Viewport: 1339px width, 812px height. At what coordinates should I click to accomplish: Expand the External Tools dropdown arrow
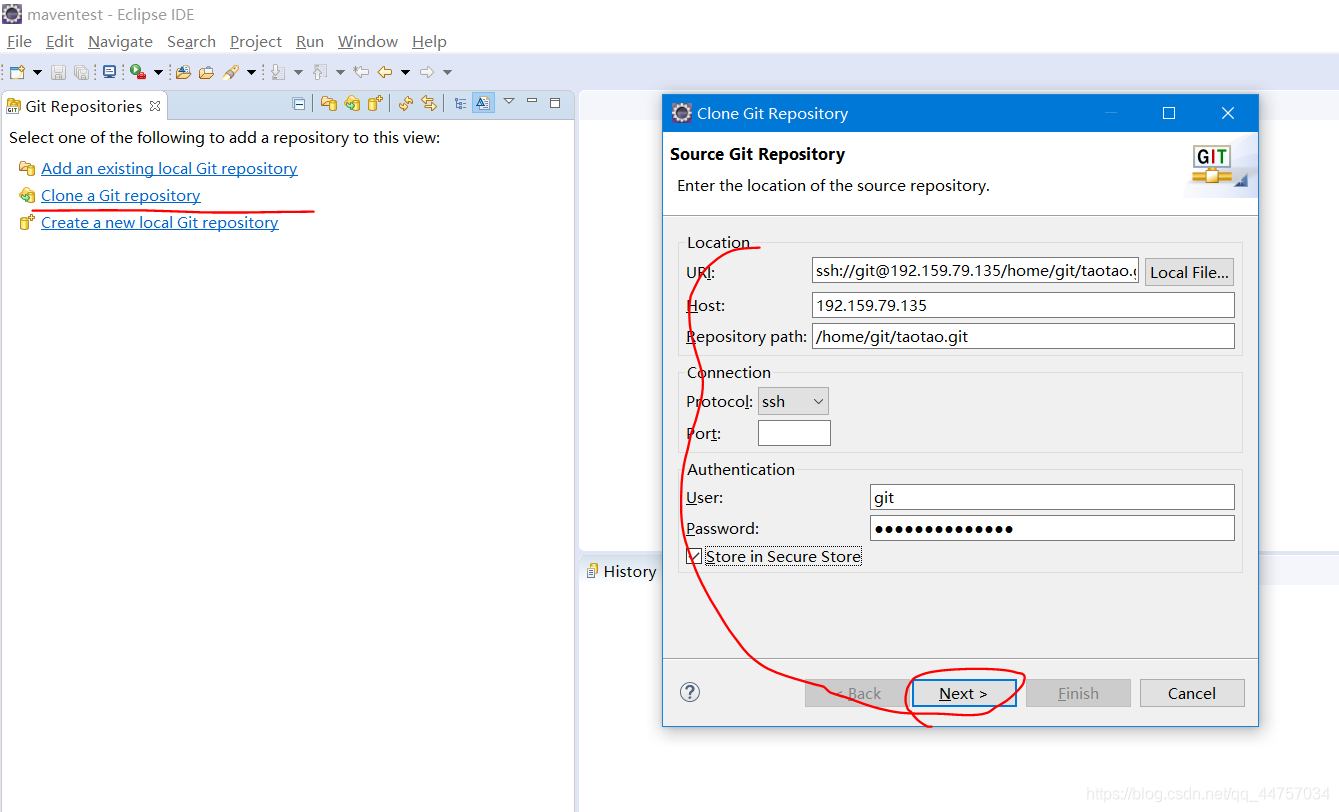tap(158, 72)
